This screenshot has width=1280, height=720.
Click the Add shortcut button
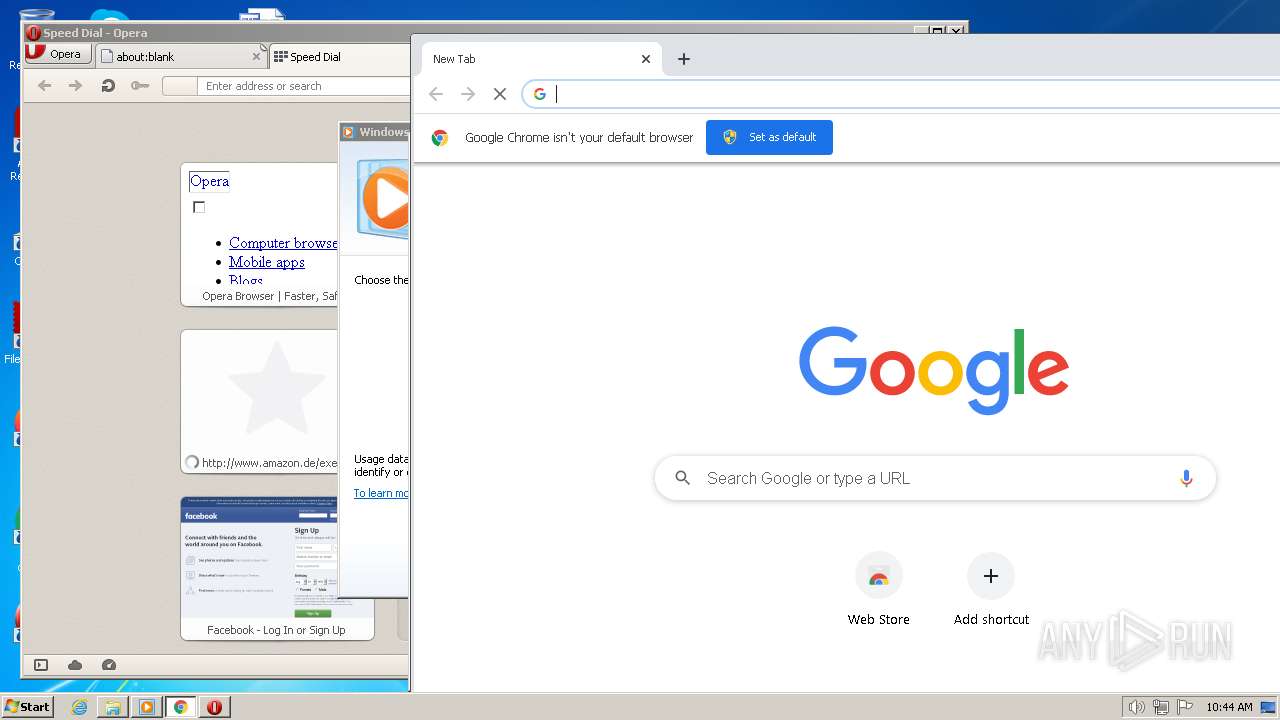(991, 590)
